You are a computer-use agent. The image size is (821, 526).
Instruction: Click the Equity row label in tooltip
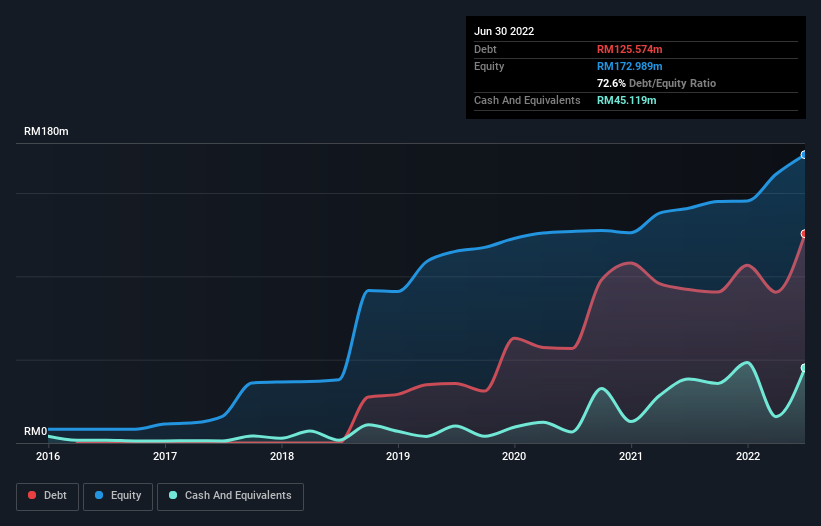[x=489, y=66]
